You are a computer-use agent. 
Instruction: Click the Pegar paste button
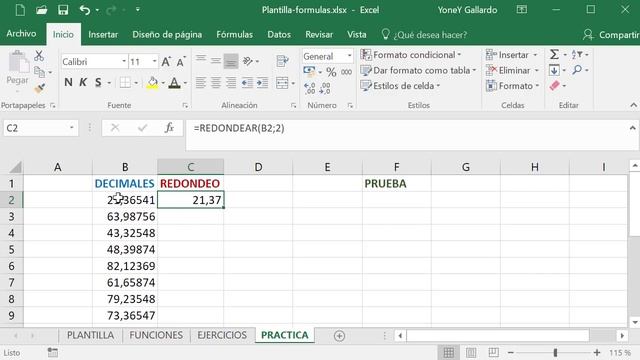pos(17,69)
